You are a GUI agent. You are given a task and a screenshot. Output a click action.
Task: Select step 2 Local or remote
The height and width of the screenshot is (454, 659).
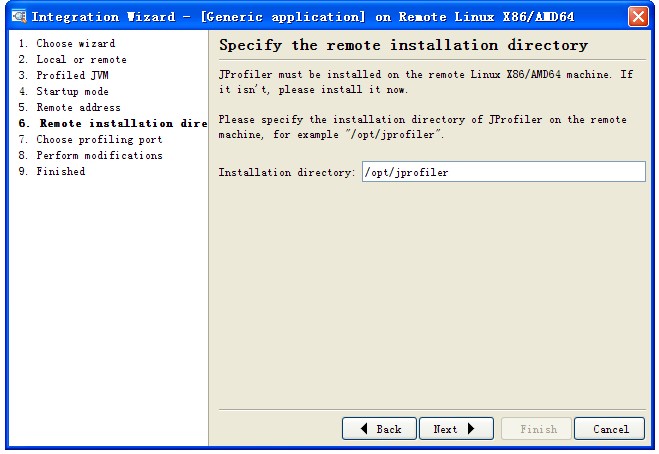point(72,59)
